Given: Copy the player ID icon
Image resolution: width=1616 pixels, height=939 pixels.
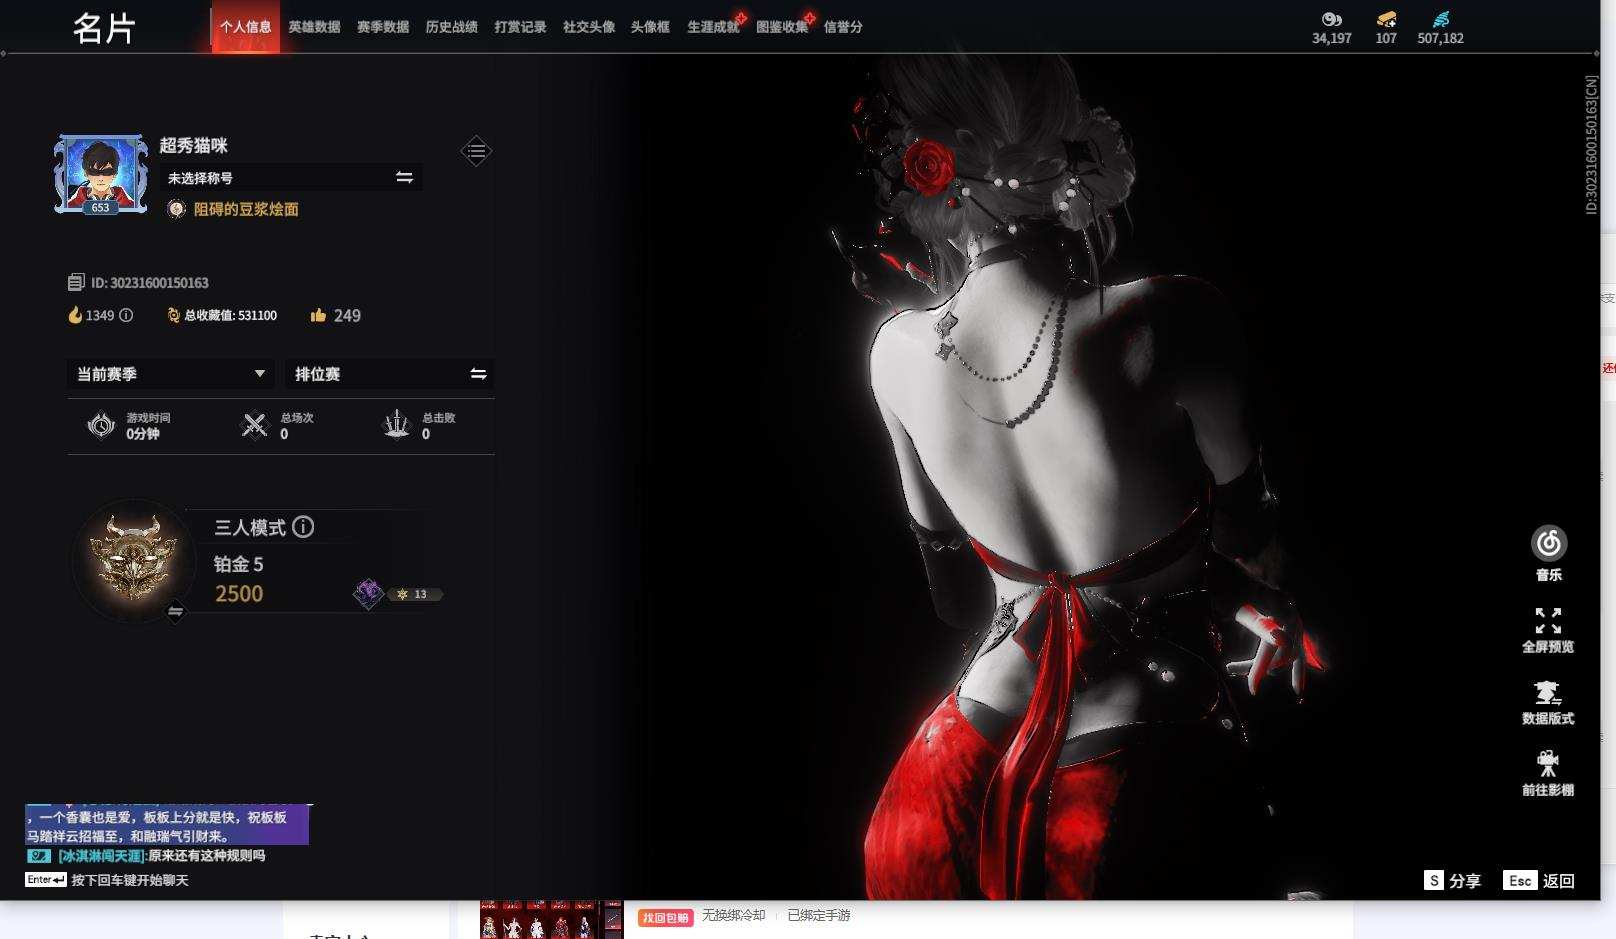Looking at the screenshot, I should pos(76,283).
